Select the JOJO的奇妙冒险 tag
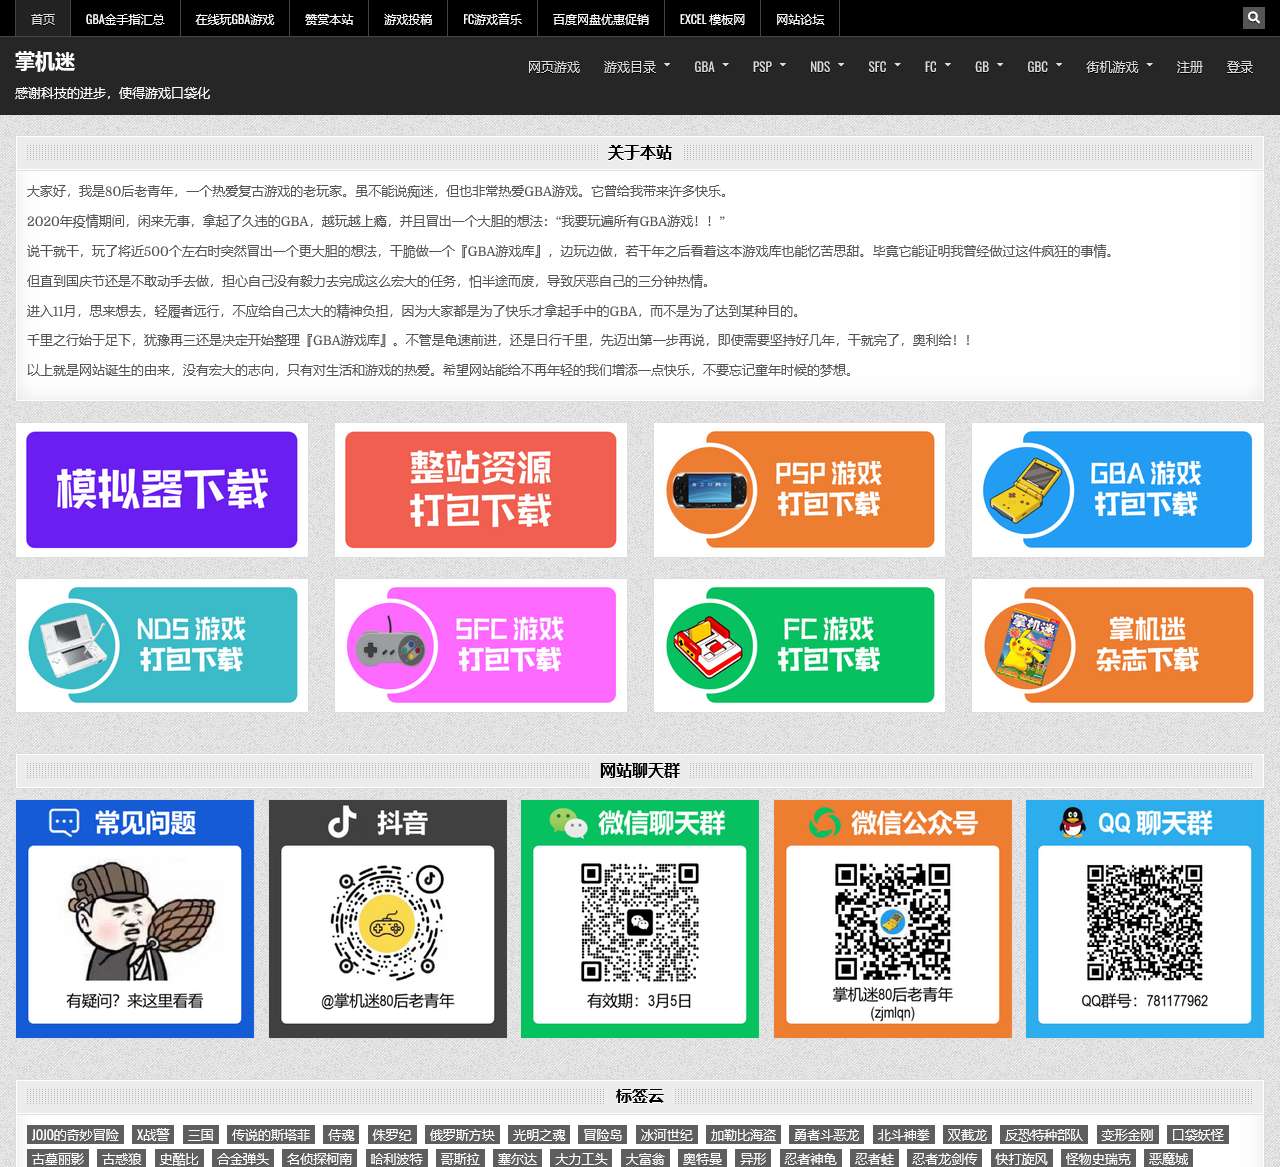Image resolution: width=1280 pixels, height=1167 pixels. pyautogui.click(x=75, y=1135)
